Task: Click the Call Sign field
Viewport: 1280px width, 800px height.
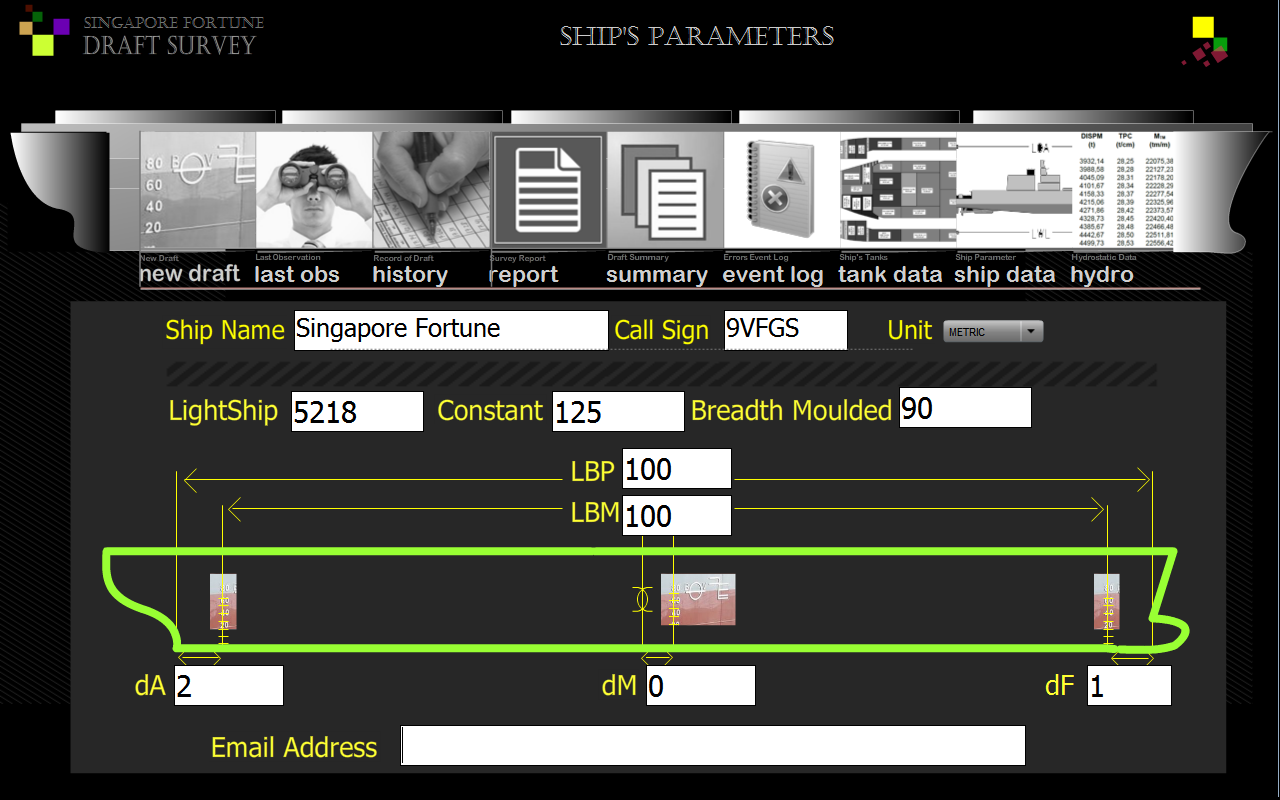Action: click(785, 330)
